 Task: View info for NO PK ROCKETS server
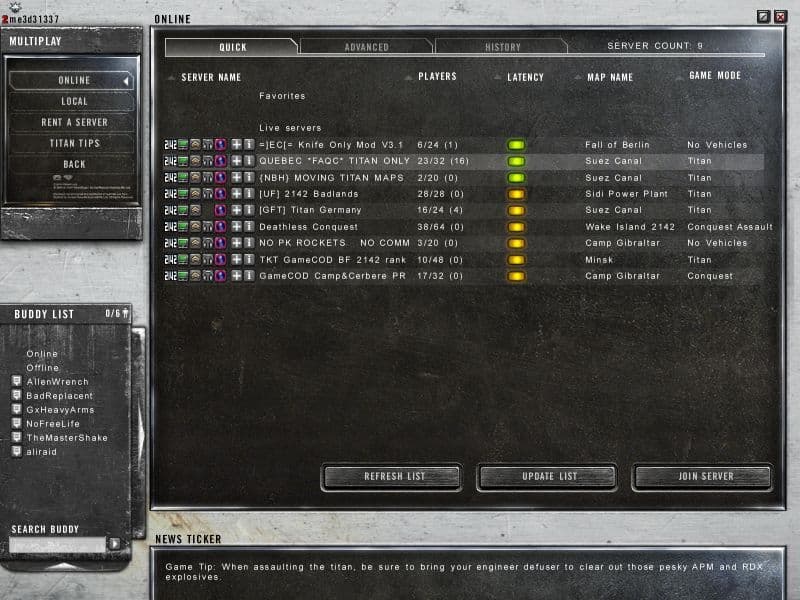(249, 243)
